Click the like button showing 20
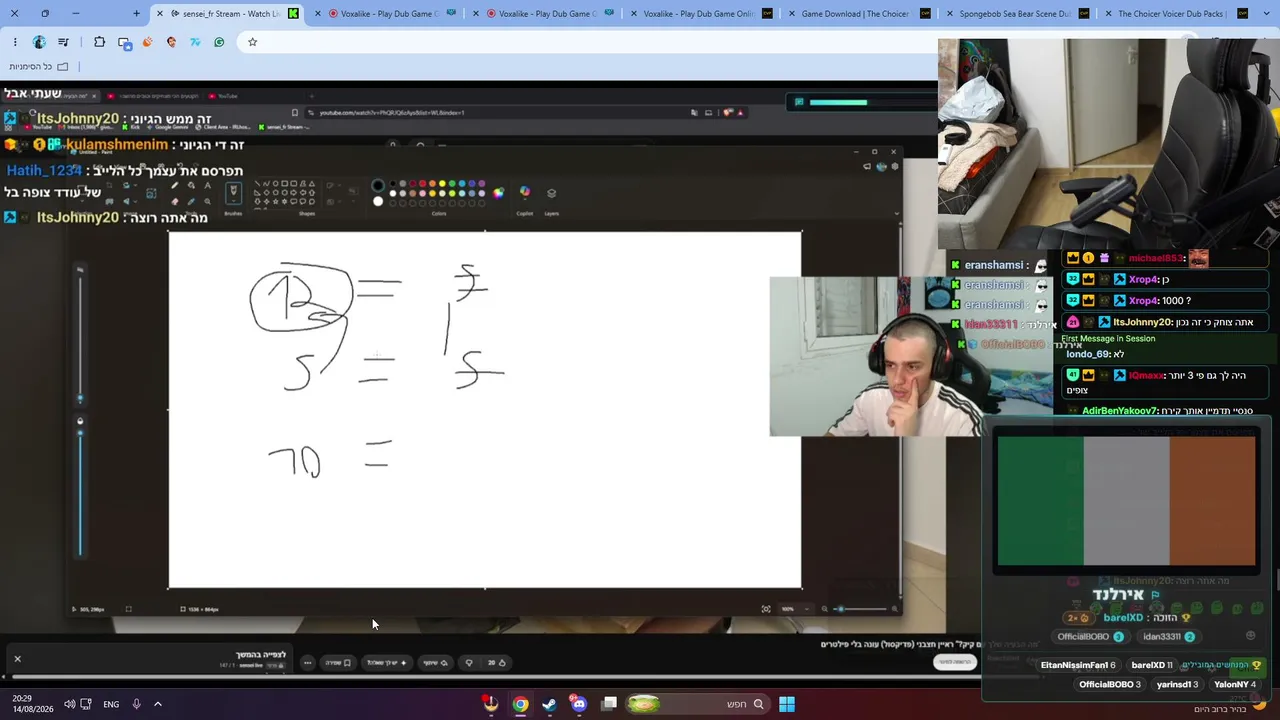Image resolution: width=1280 pixels, height=720 pixels. coord(497,662)
